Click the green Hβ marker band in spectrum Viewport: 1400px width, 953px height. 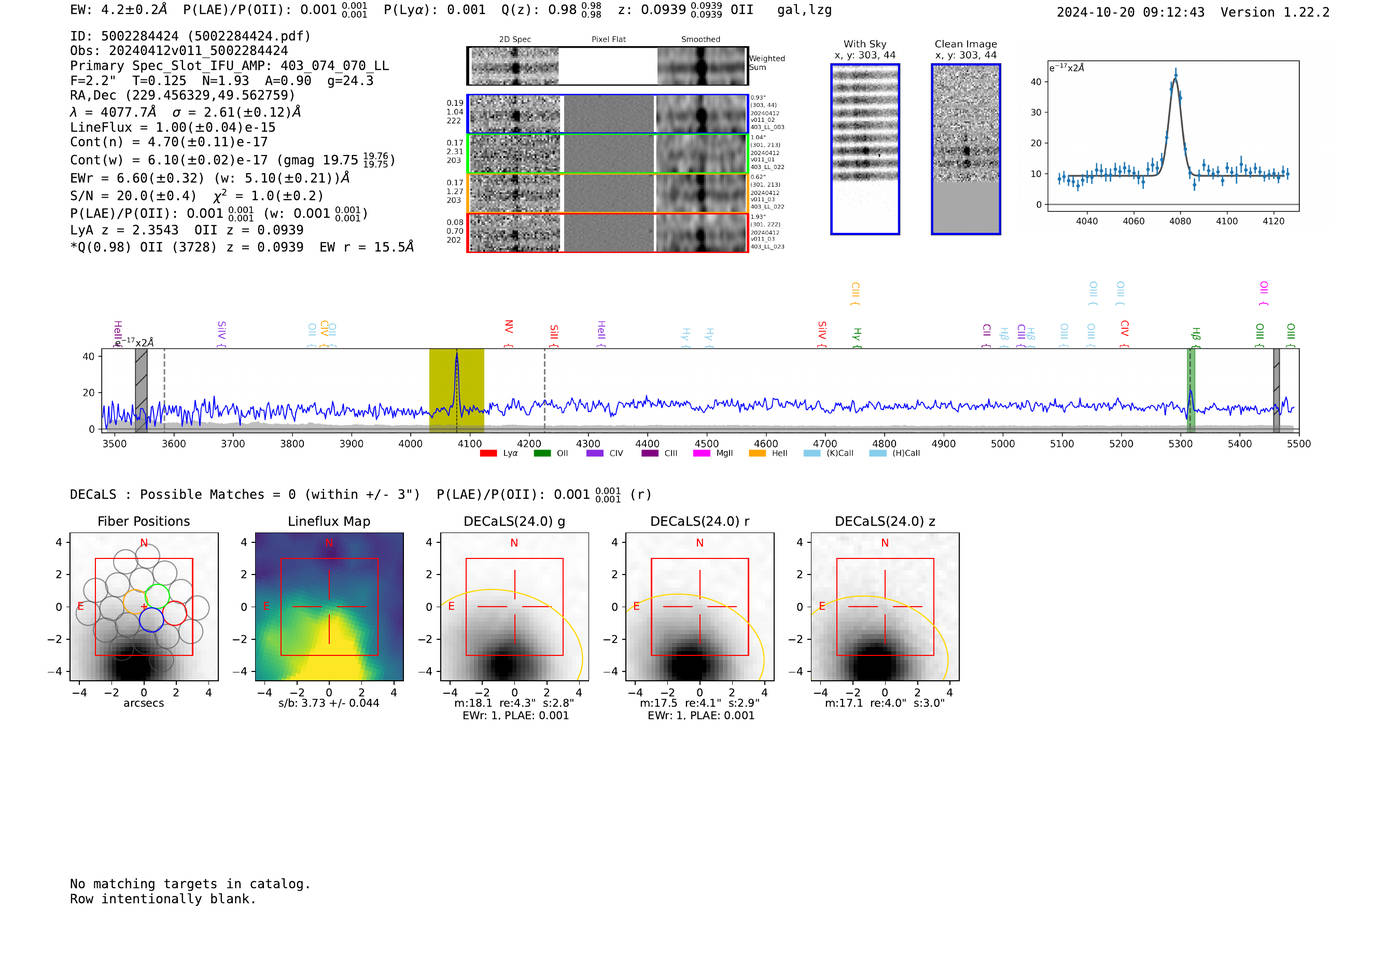(x=1191, y=390)
